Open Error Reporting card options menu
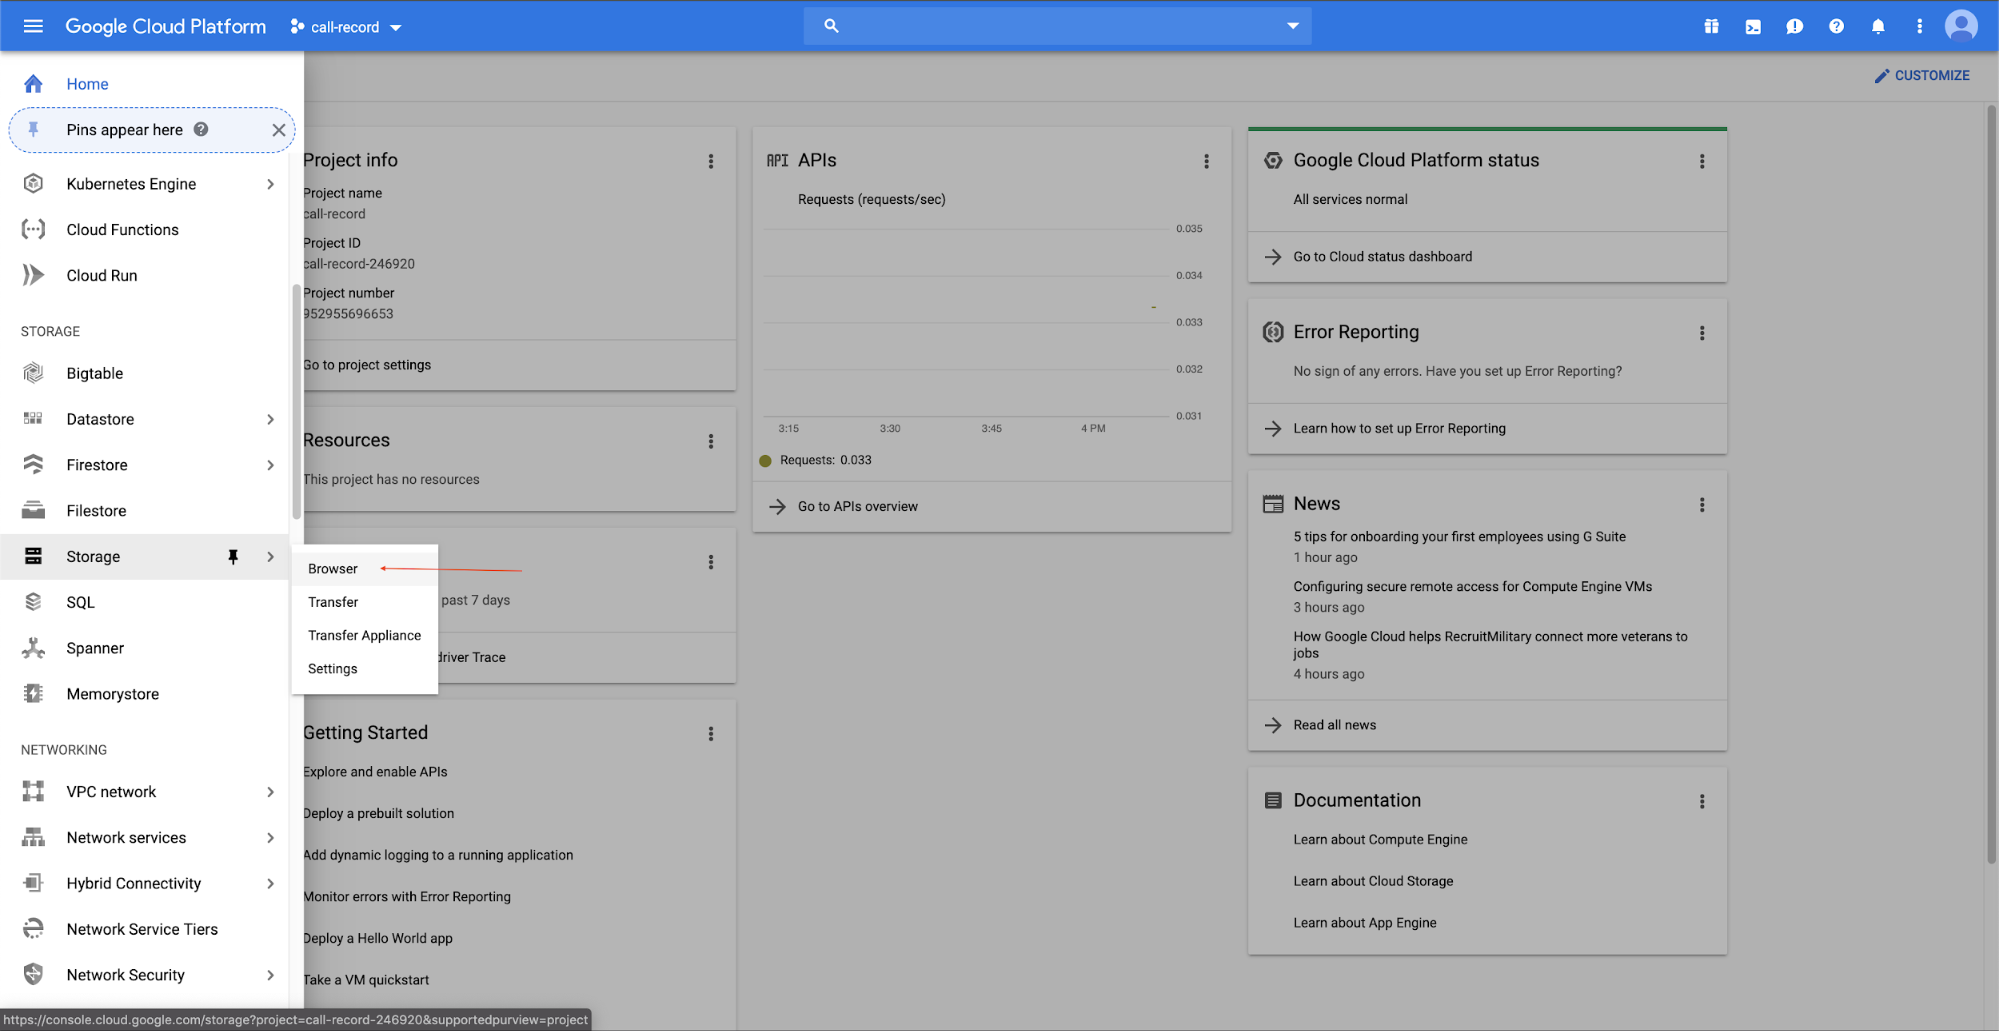Screen dimensions: 1999x1032 point(1702,333)
